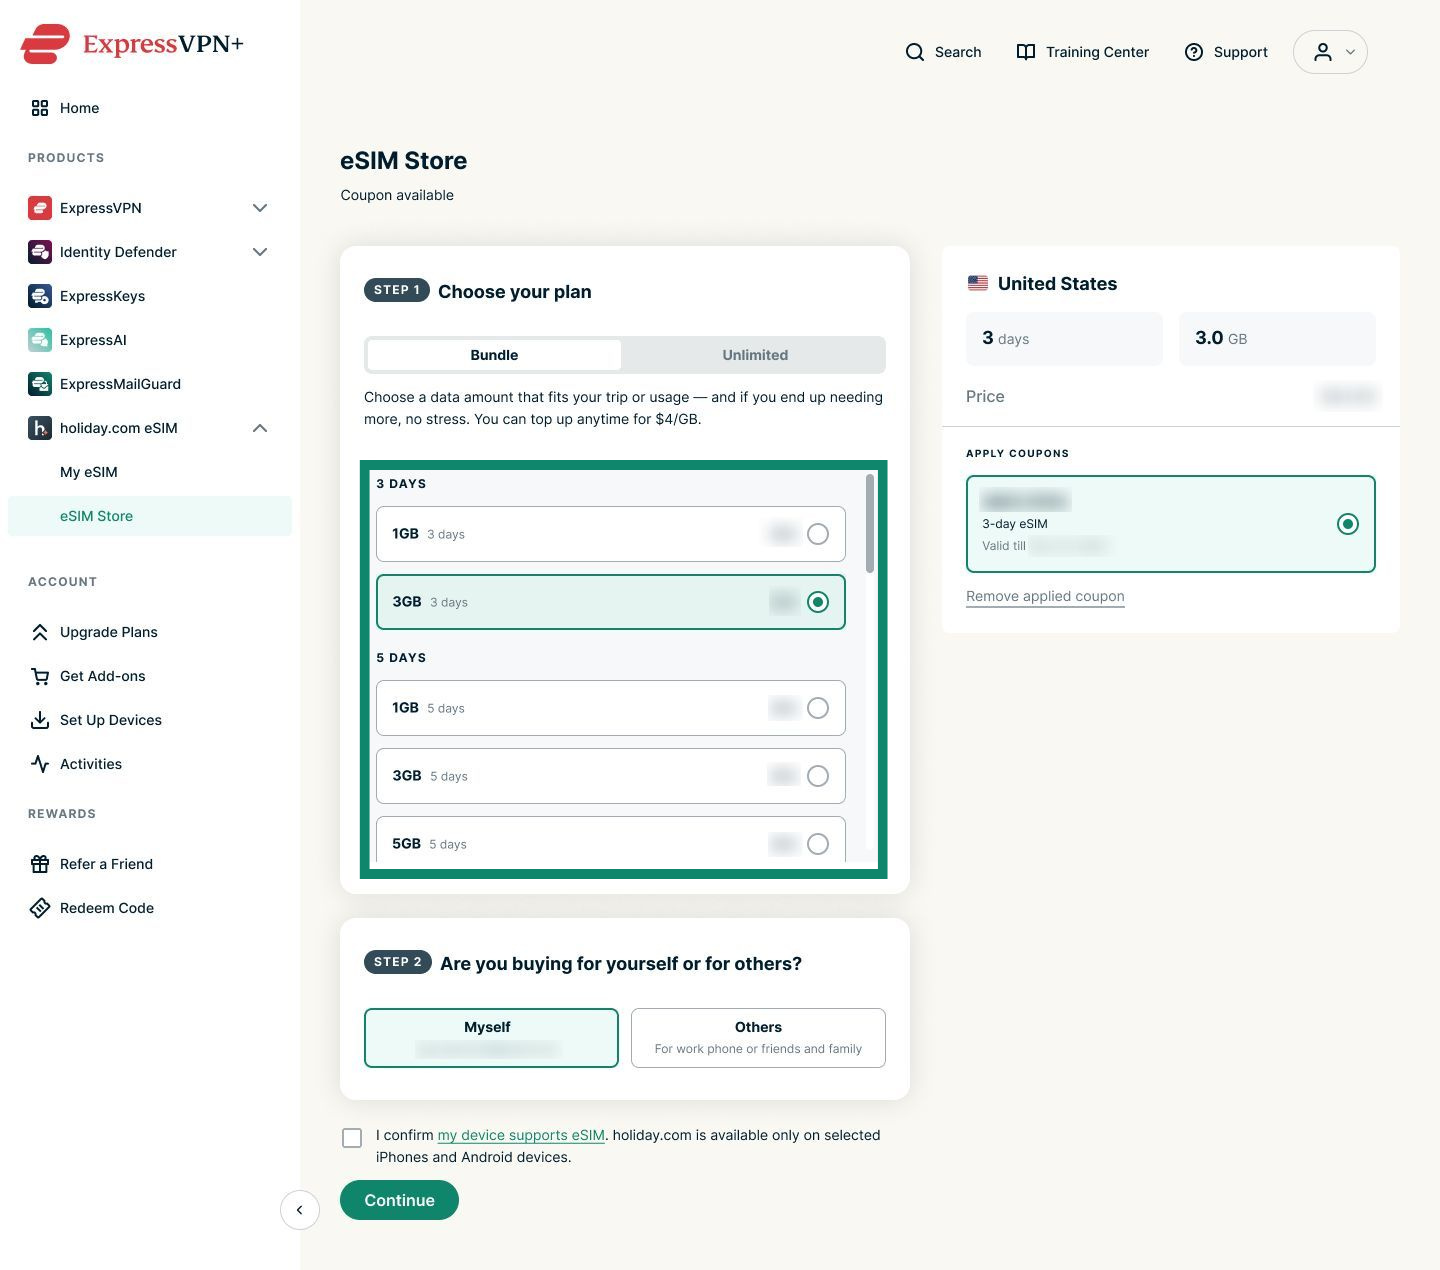Click the Search button in the header
Viewport: 1440px width, 1270px height.
point(943,52)
